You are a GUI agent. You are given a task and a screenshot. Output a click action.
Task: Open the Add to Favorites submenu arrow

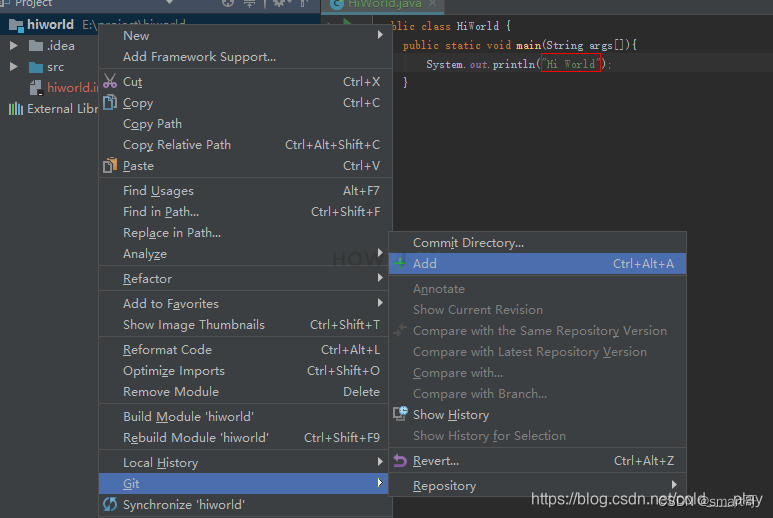tap(380, 303)
